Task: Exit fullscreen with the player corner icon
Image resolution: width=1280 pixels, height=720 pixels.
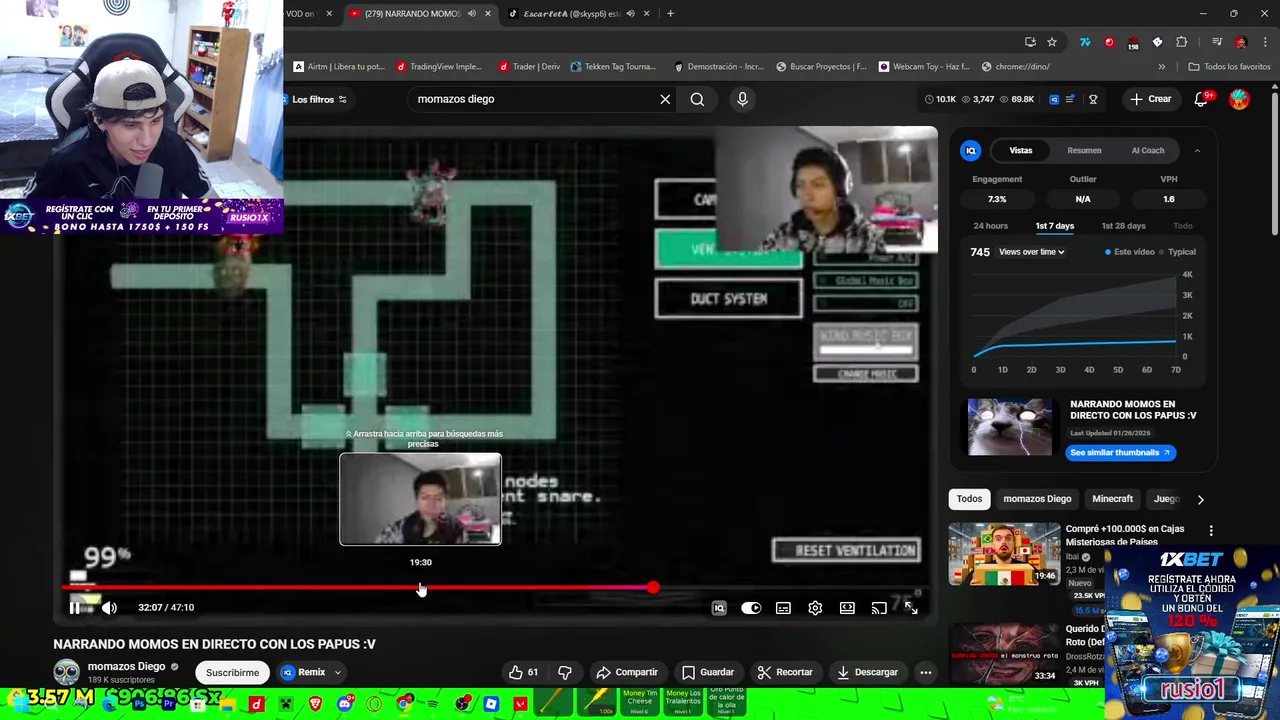Action: [911, 607]
